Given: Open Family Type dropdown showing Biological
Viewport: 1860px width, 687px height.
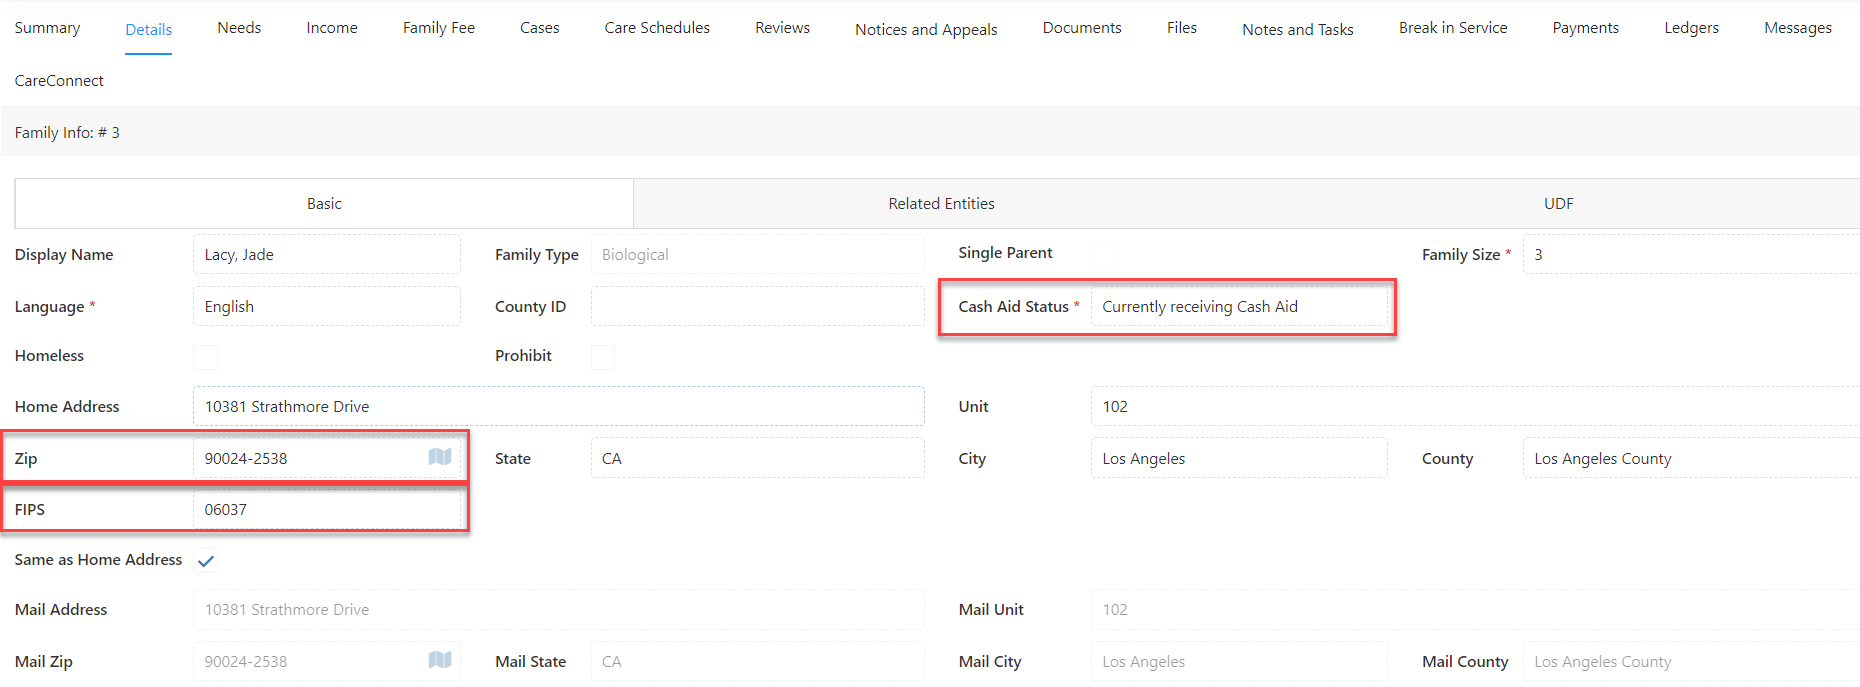Looking at the screenshot, I should [x=757, y=254].
